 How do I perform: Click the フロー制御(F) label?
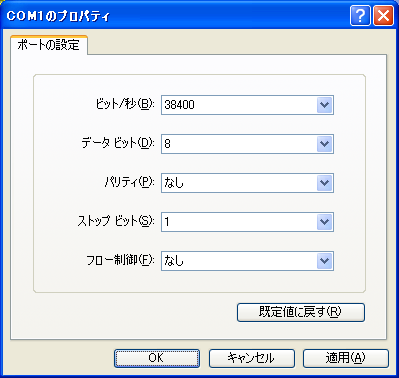pos(120,260)
